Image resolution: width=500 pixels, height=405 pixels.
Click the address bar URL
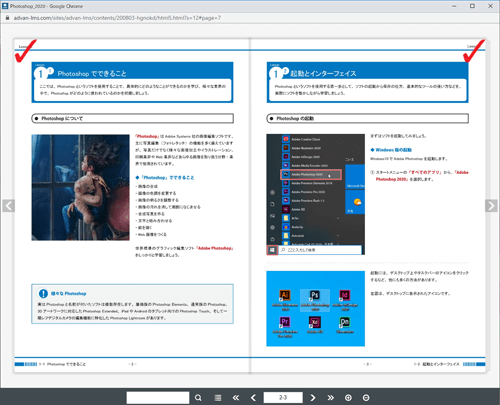pyautogui.click(x=117, y=18)
